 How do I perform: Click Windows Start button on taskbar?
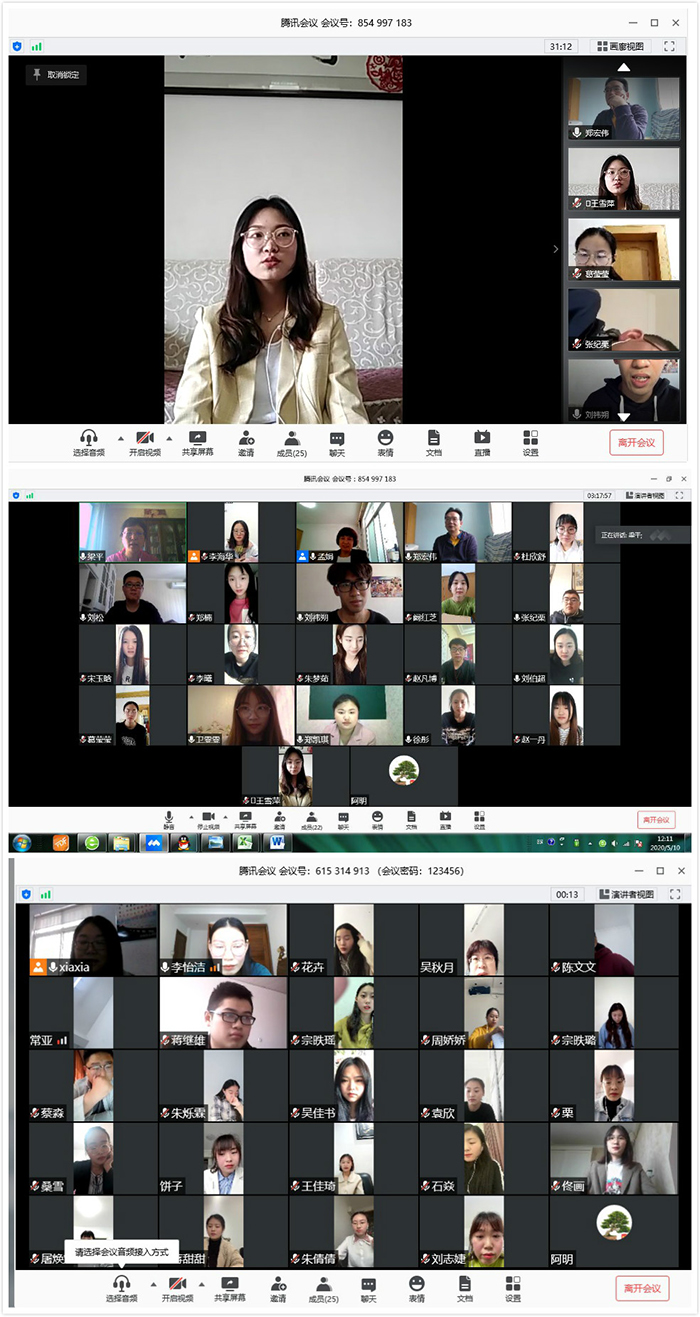pos(23,842)
